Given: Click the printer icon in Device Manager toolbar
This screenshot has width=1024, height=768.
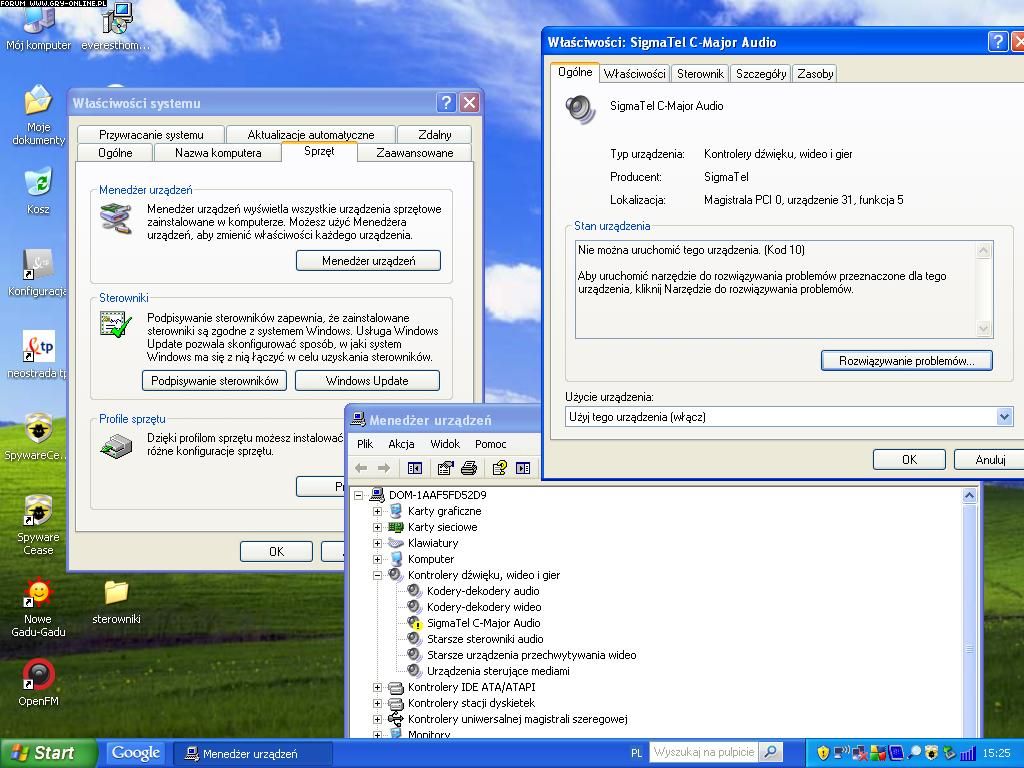Looking at the screenshot, I should 469,468.
